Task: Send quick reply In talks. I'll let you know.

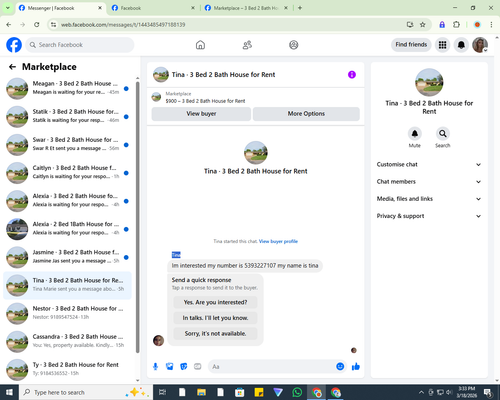Action: click(x=215, y=318)
